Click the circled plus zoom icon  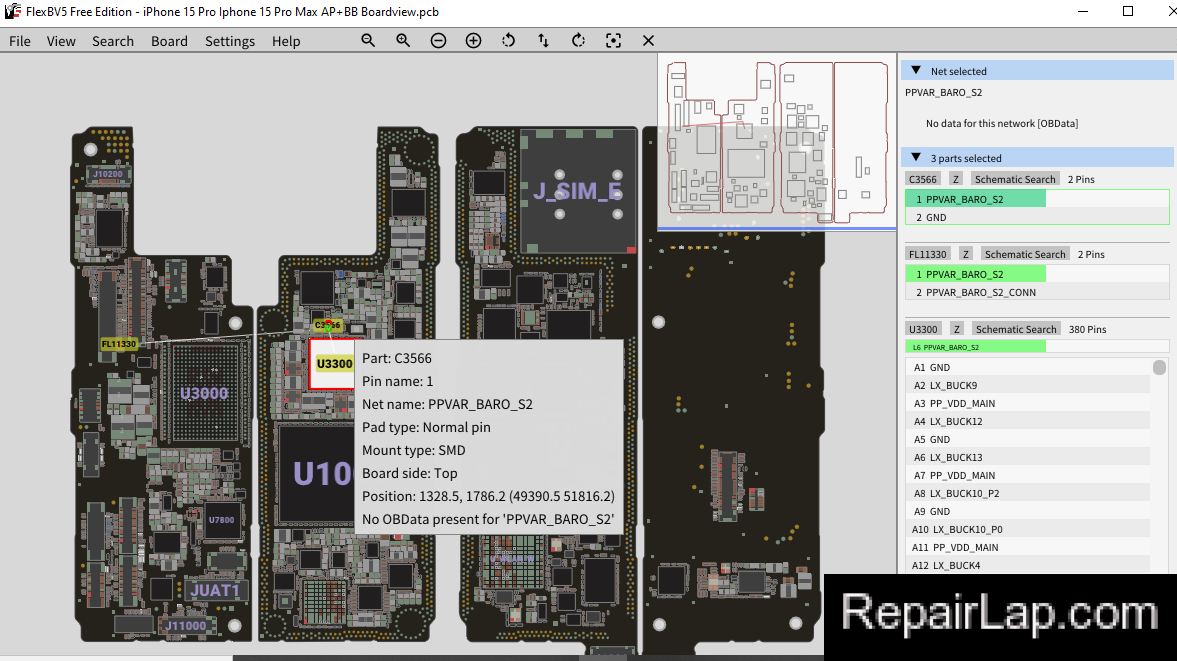click(x=474, y=41)
